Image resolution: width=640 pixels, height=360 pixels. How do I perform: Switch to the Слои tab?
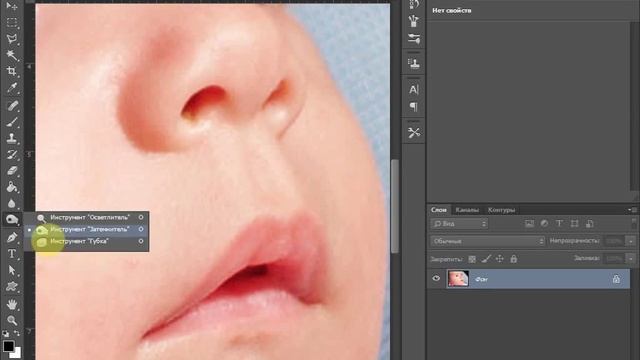click(439, 210)
